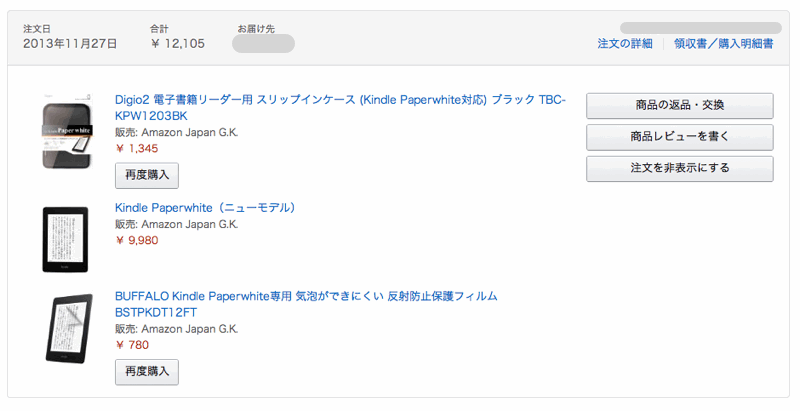Screen dimensions: 800x411
Task: Click the BUFFALO protective film thumbnail
Action: click(66, 329)
